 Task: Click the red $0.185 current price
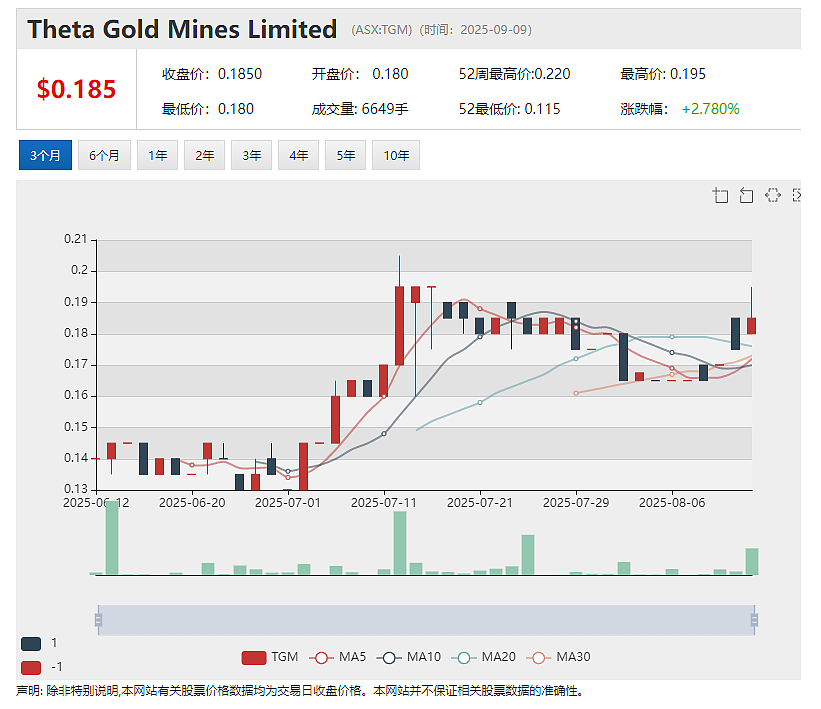(76, 89)
